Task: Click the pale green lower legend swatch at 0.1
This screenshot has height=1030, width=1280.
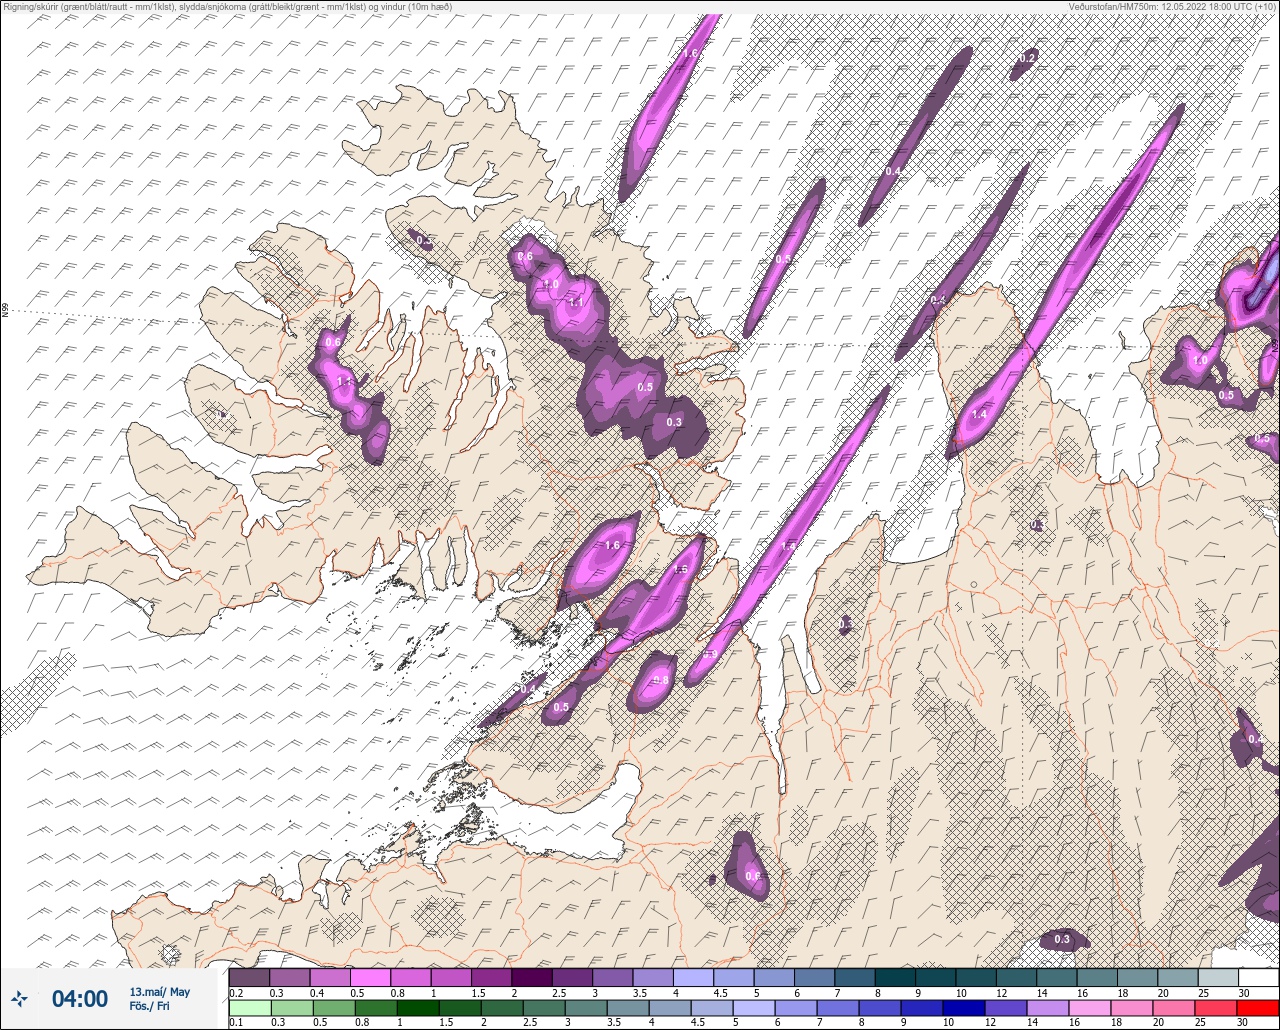Action: (249, 1007)
